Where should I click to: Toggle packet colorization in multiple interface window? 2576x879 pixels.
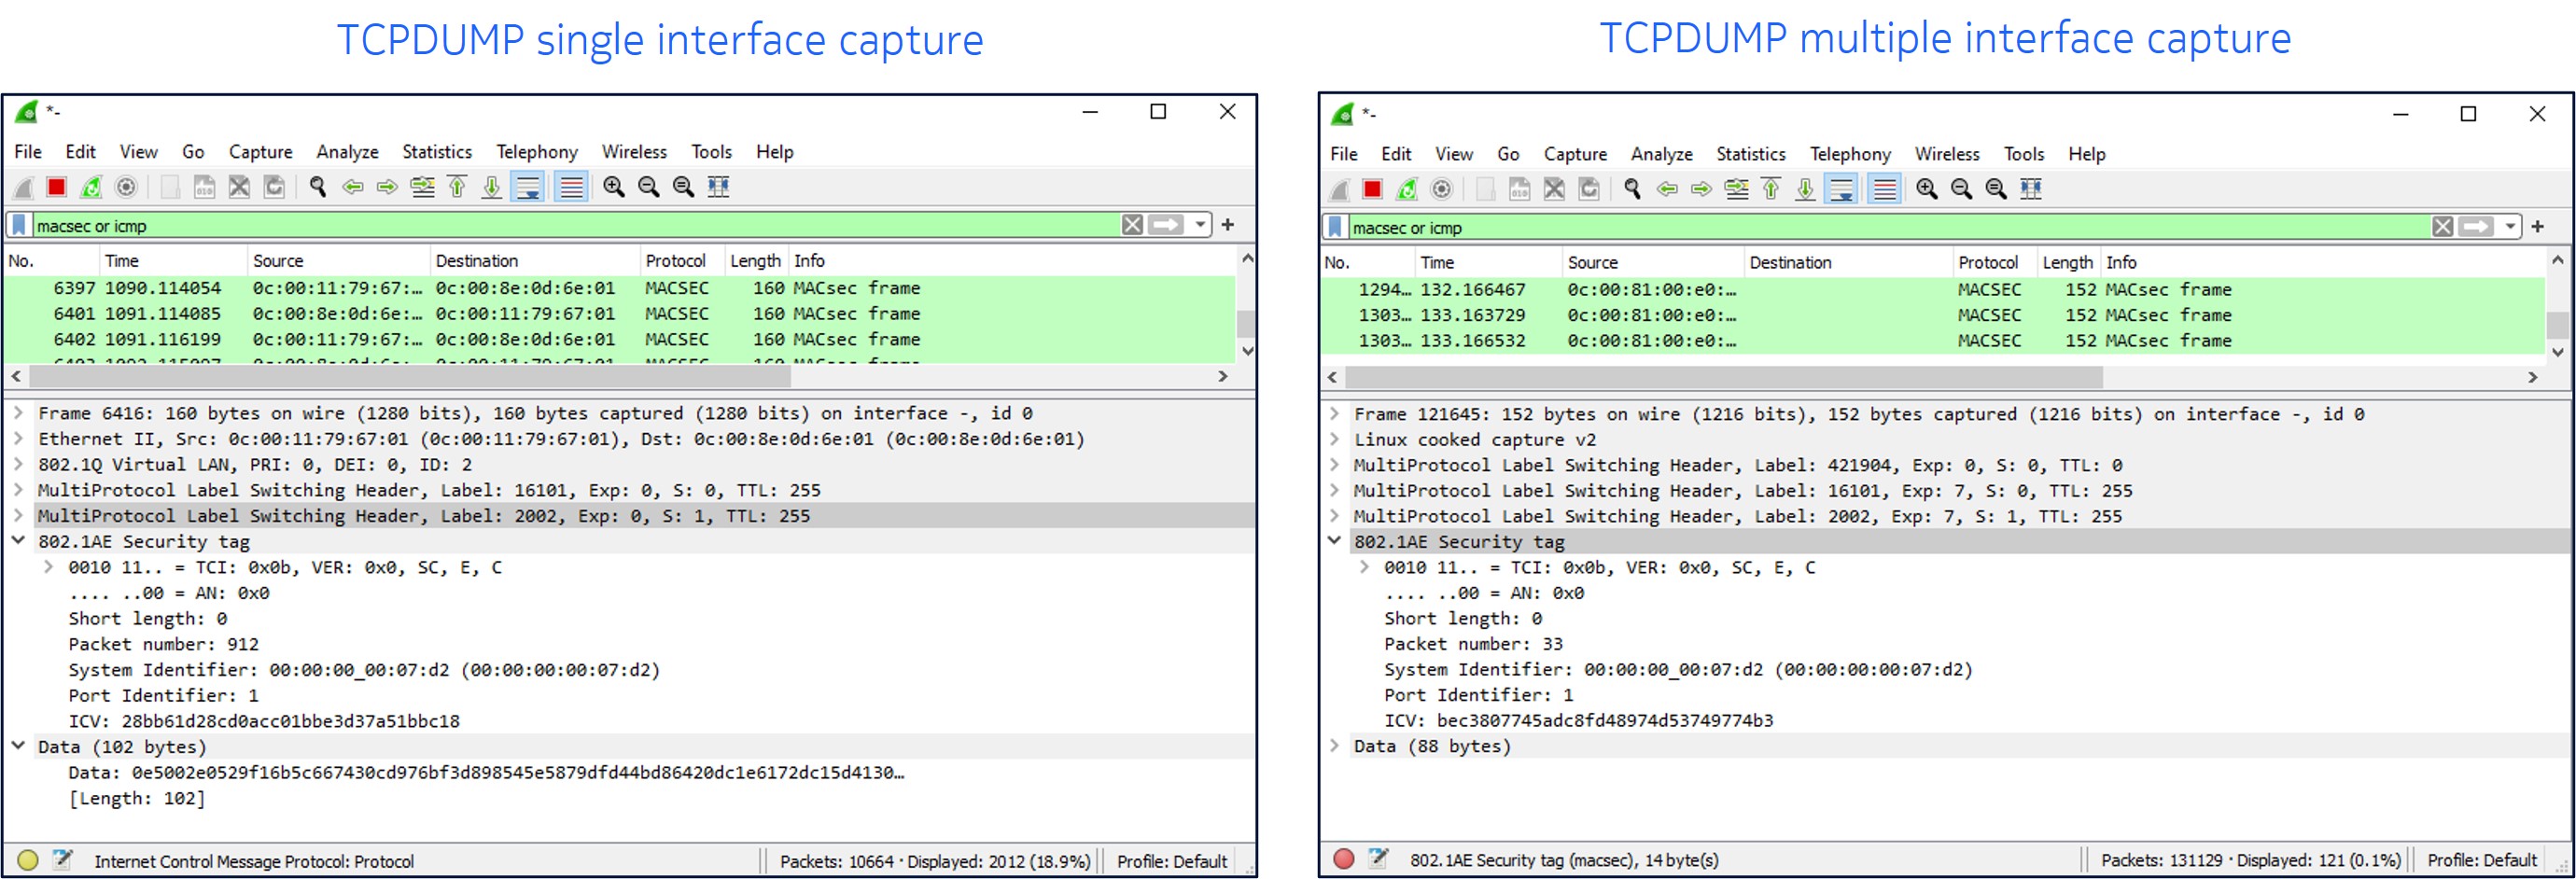[x=1885, y=189]
